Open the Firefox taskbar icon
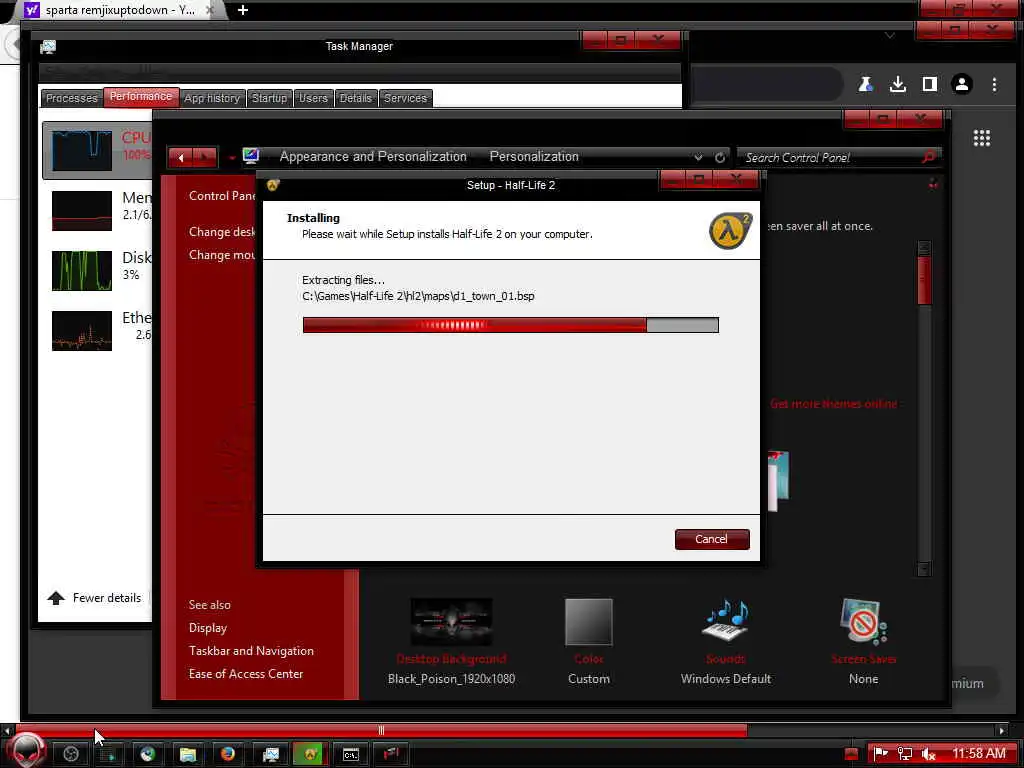Image resolution: width=1024 pixels, height=768 pixels. click(x=228, y=754)
